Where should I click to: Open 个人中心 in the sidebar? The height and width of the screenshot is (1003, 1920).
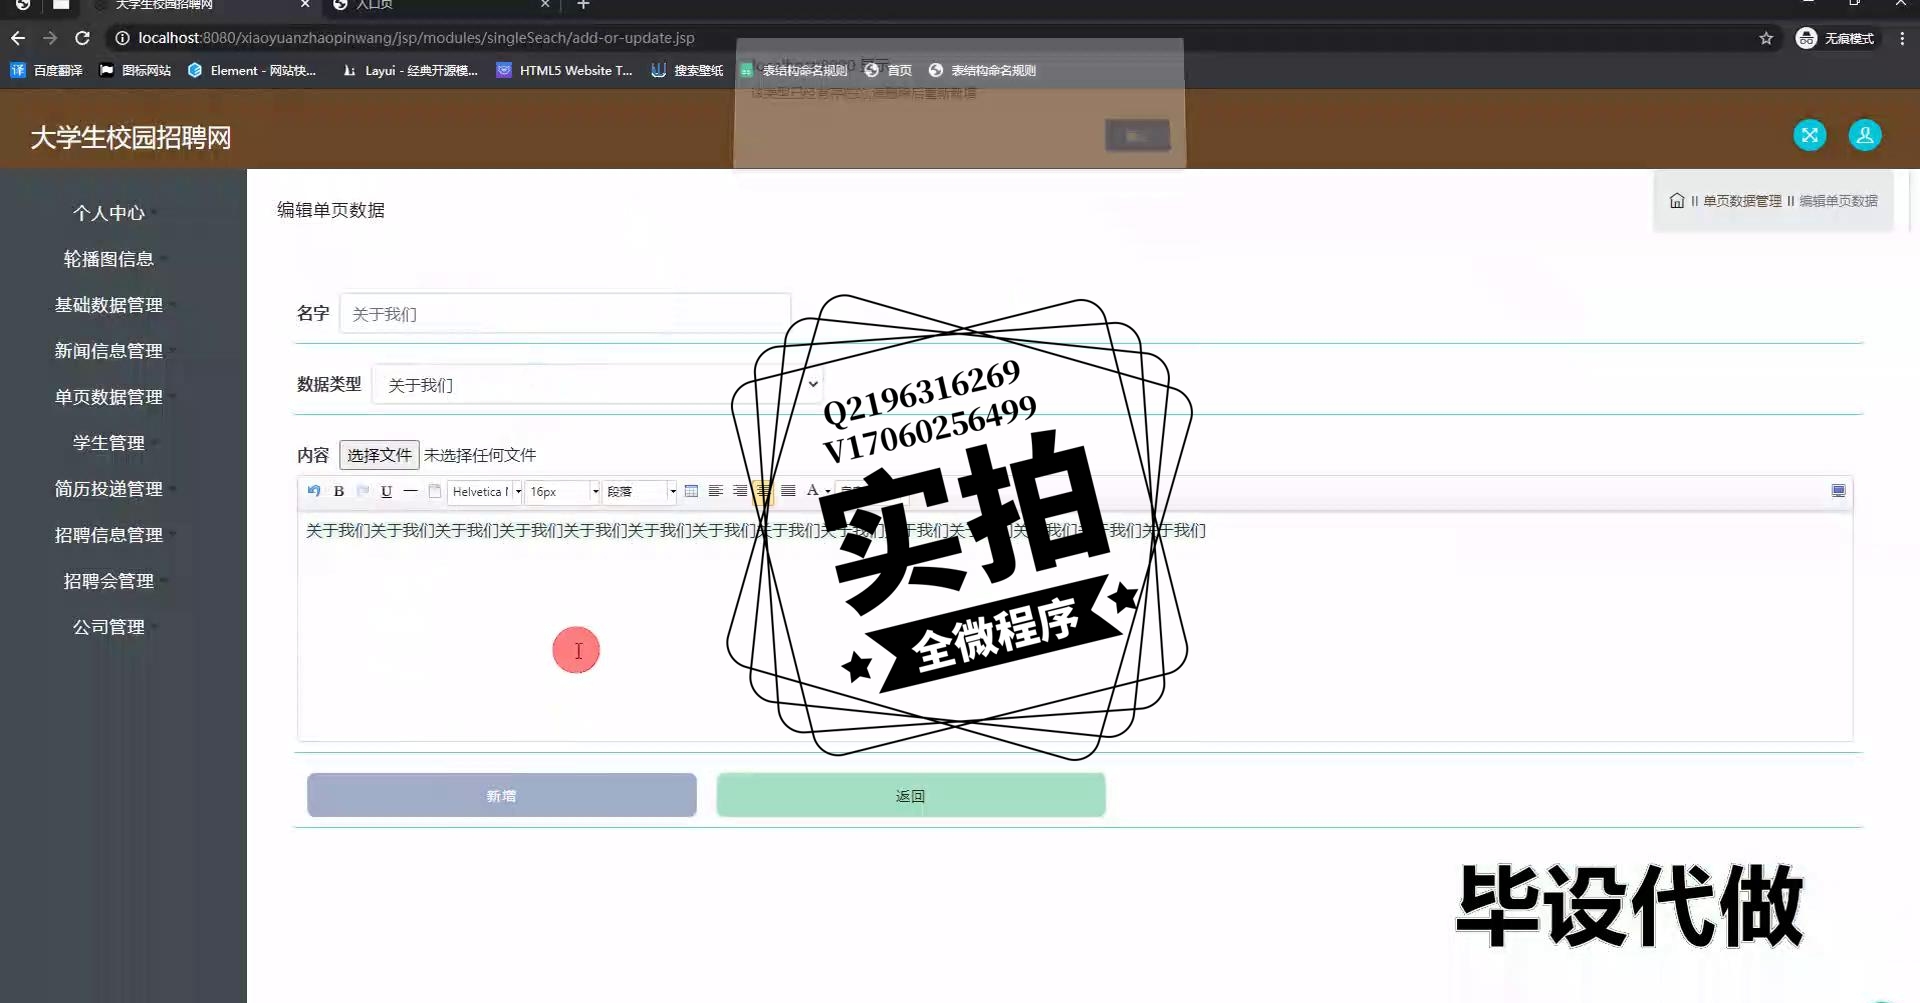pos(109,213)
